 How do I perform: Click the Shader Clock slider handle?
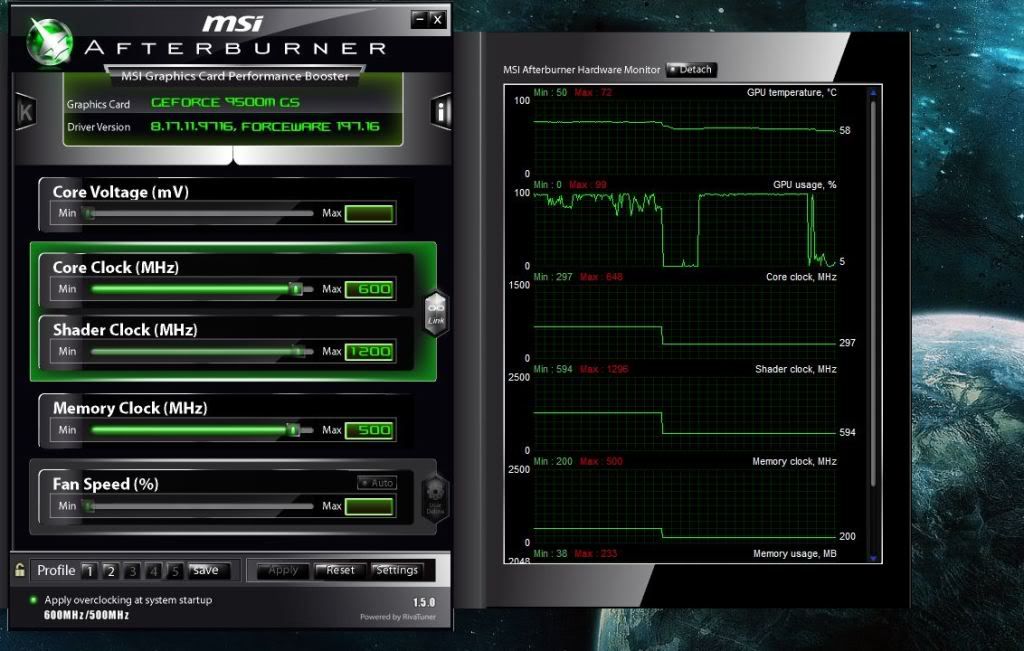[298, 351]
